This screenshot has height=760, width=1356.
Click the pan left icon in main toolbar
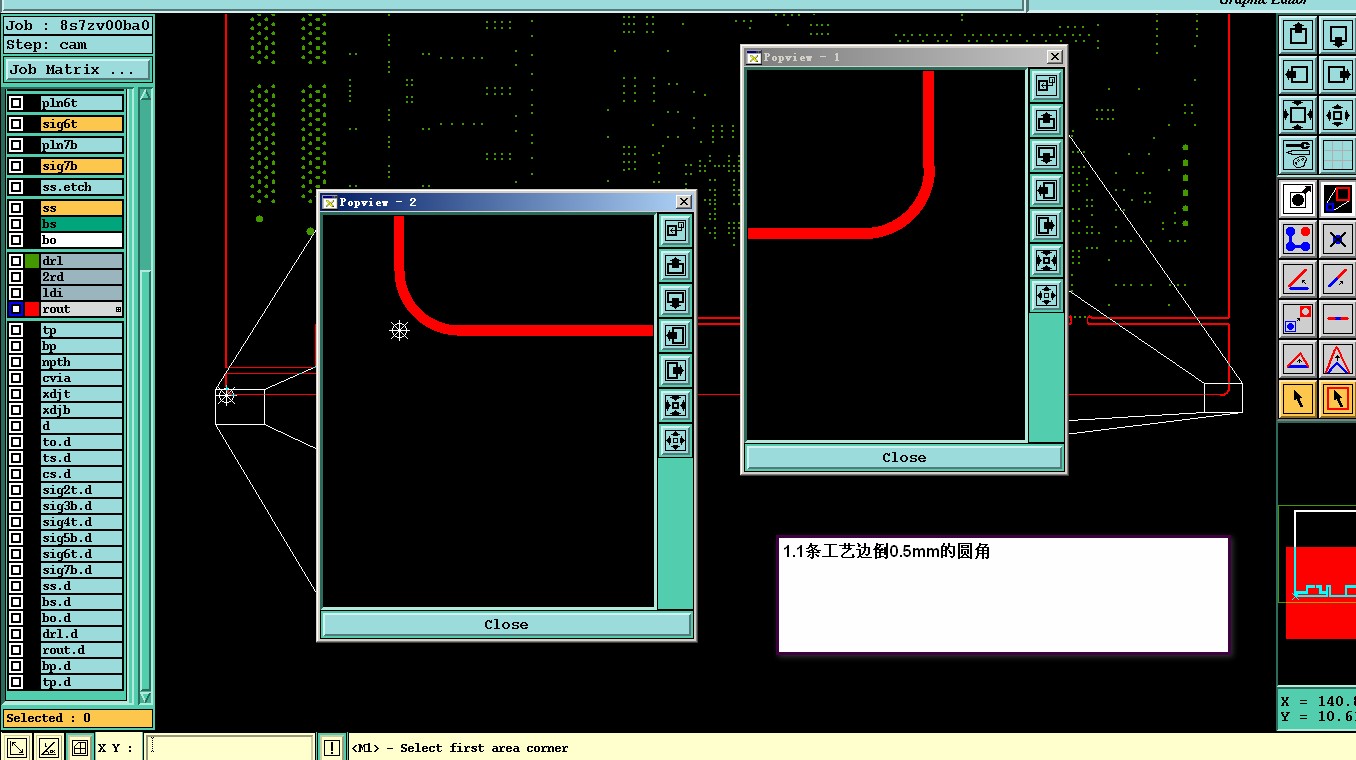(x=1298, y=75)
